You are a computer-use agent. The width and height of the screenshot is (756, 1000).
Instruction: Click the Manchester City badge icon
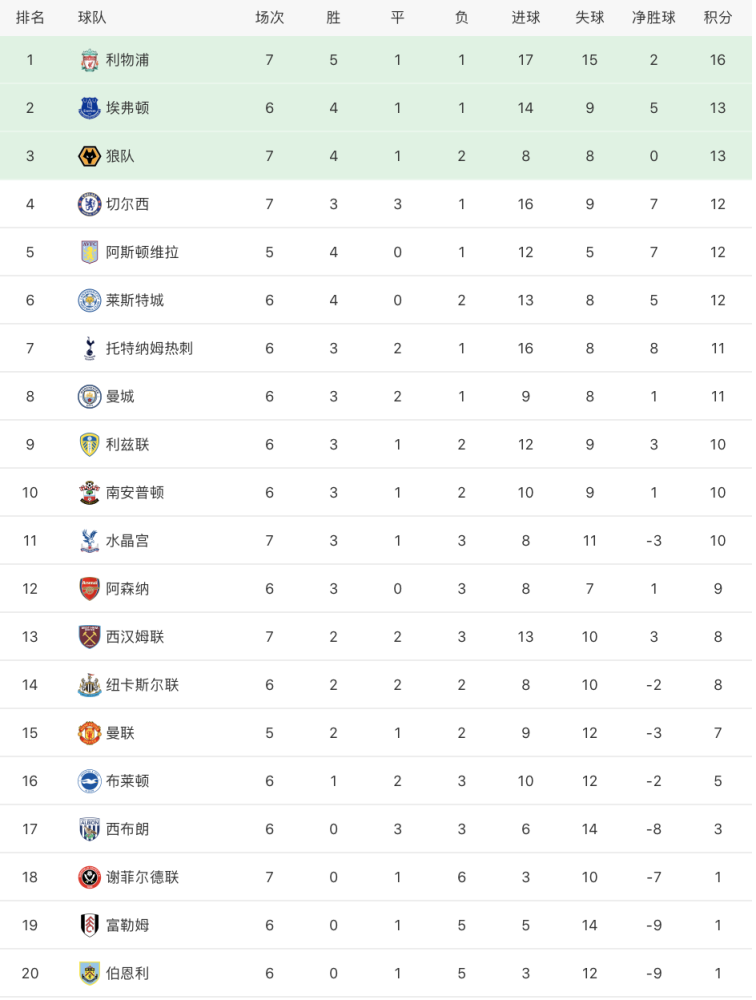point(90,396)
